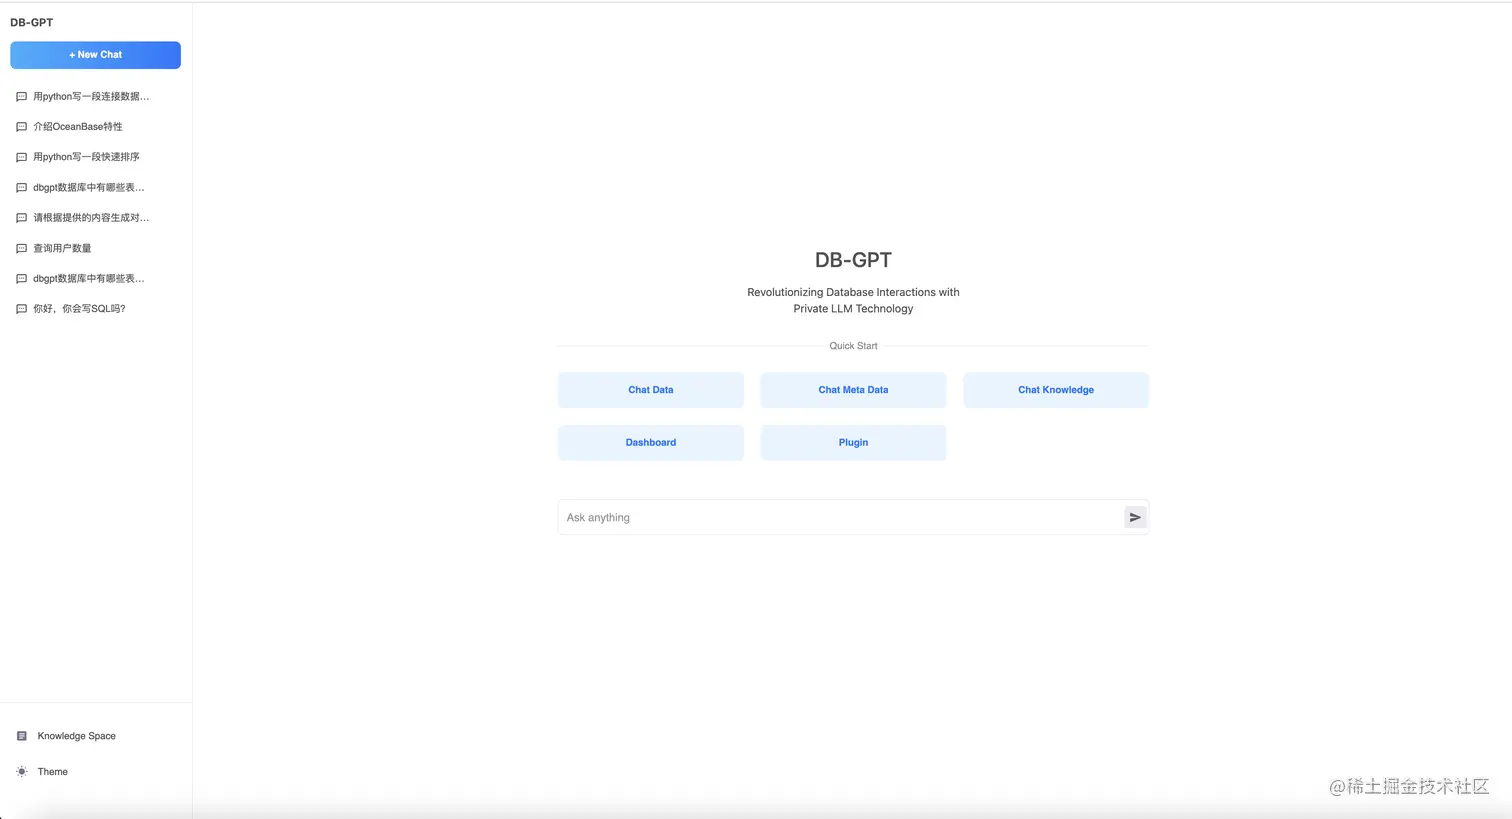Viewport: 1512px width, 819px height.
Task: Click chat icon next to 你好，你会写SQL吗?
Action: pos(22,309)
